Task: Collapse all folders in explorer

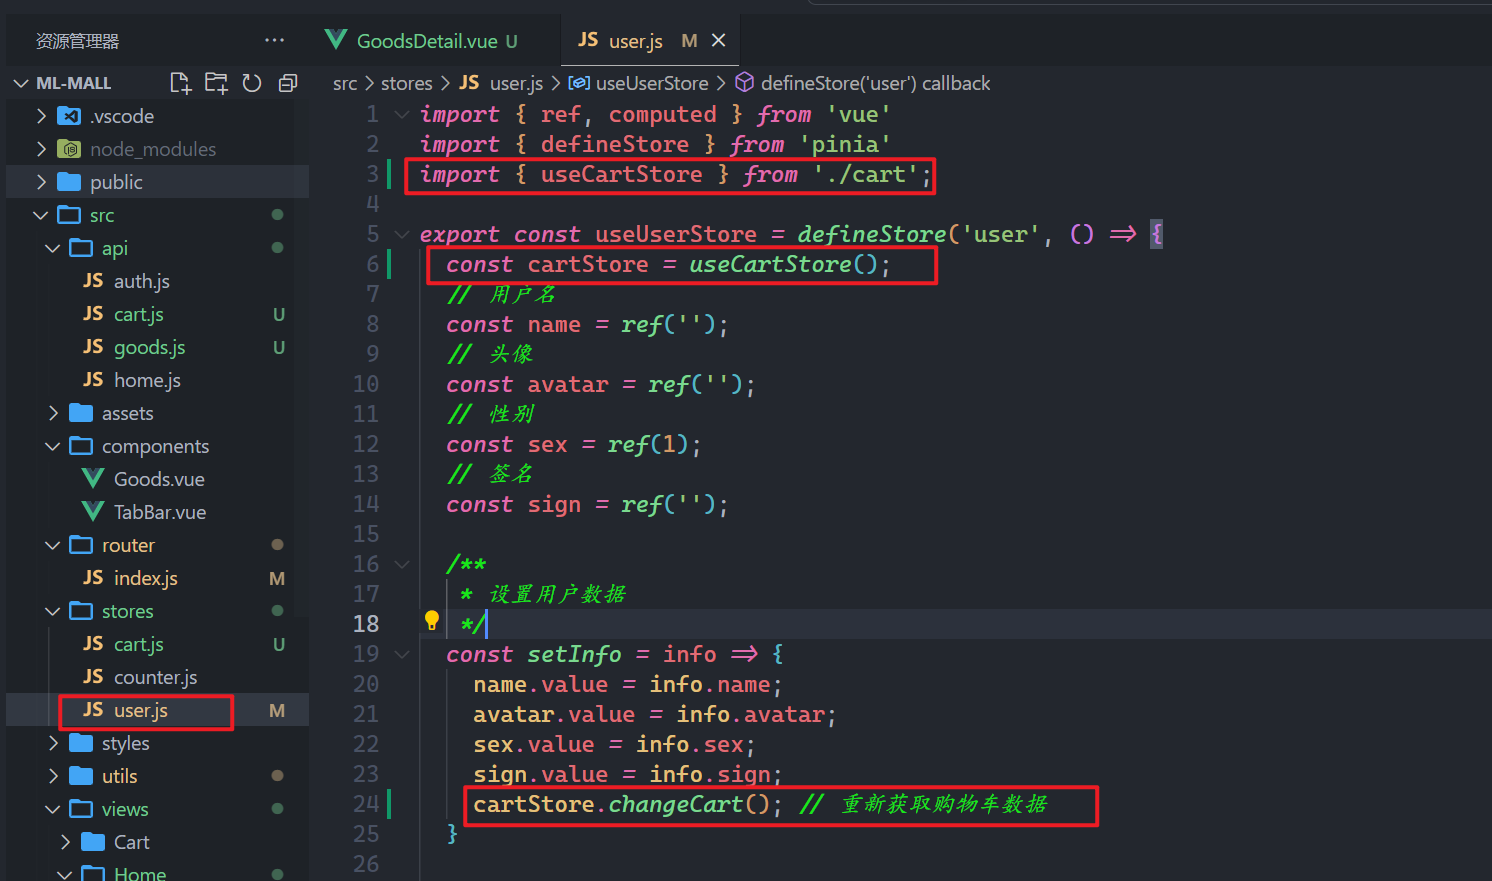Action: [x=288, y=83]
